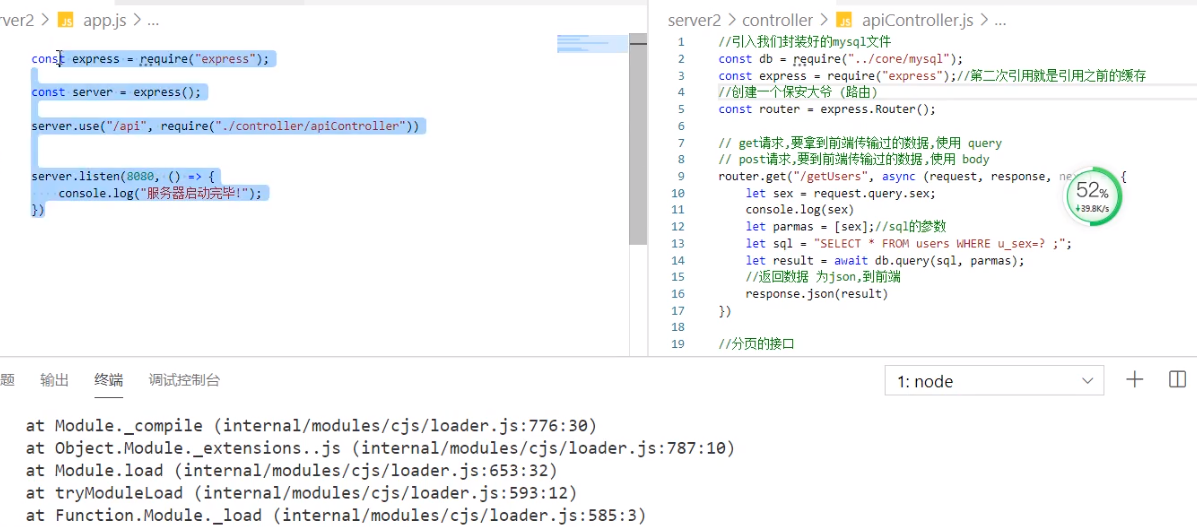Click the JS file icon beside app.js
The height and width of the screenshot is (527, 1197).
66,21
